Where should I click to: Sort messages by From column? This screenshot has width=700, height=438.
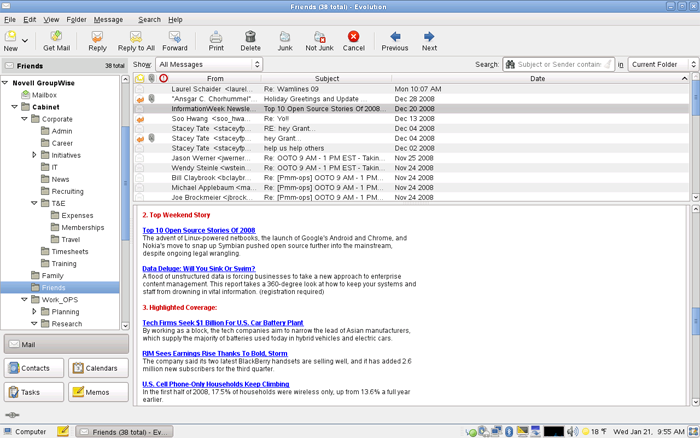215,79
